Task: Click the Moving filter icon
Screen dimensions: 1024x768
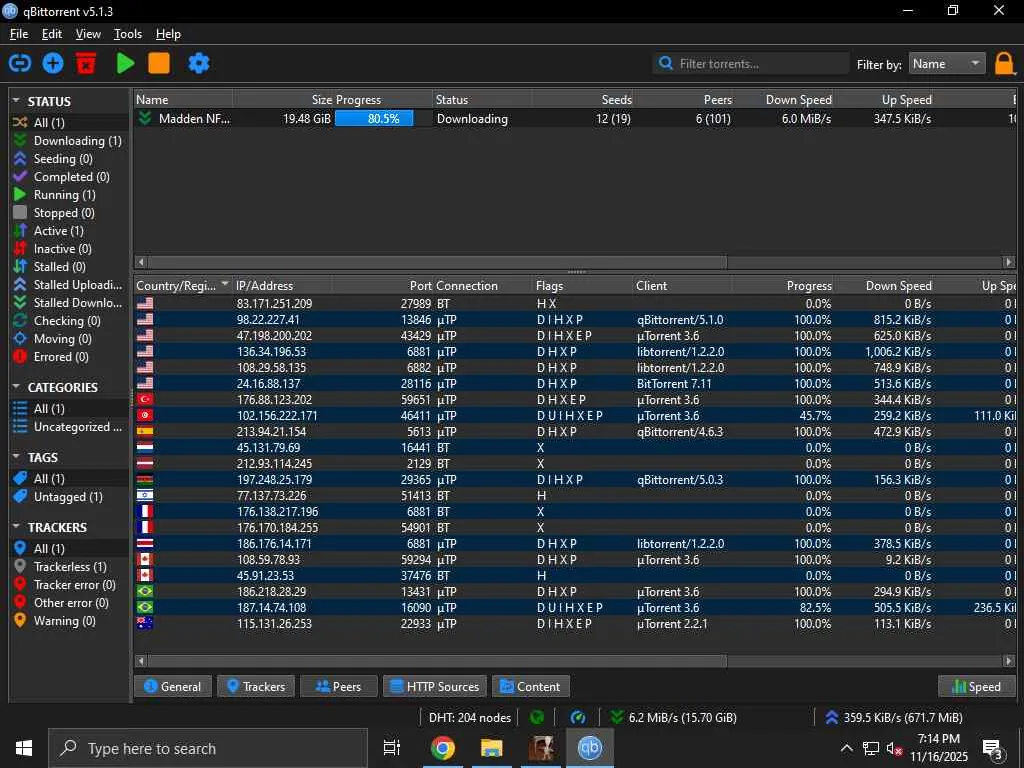Action: pos(20,338)
